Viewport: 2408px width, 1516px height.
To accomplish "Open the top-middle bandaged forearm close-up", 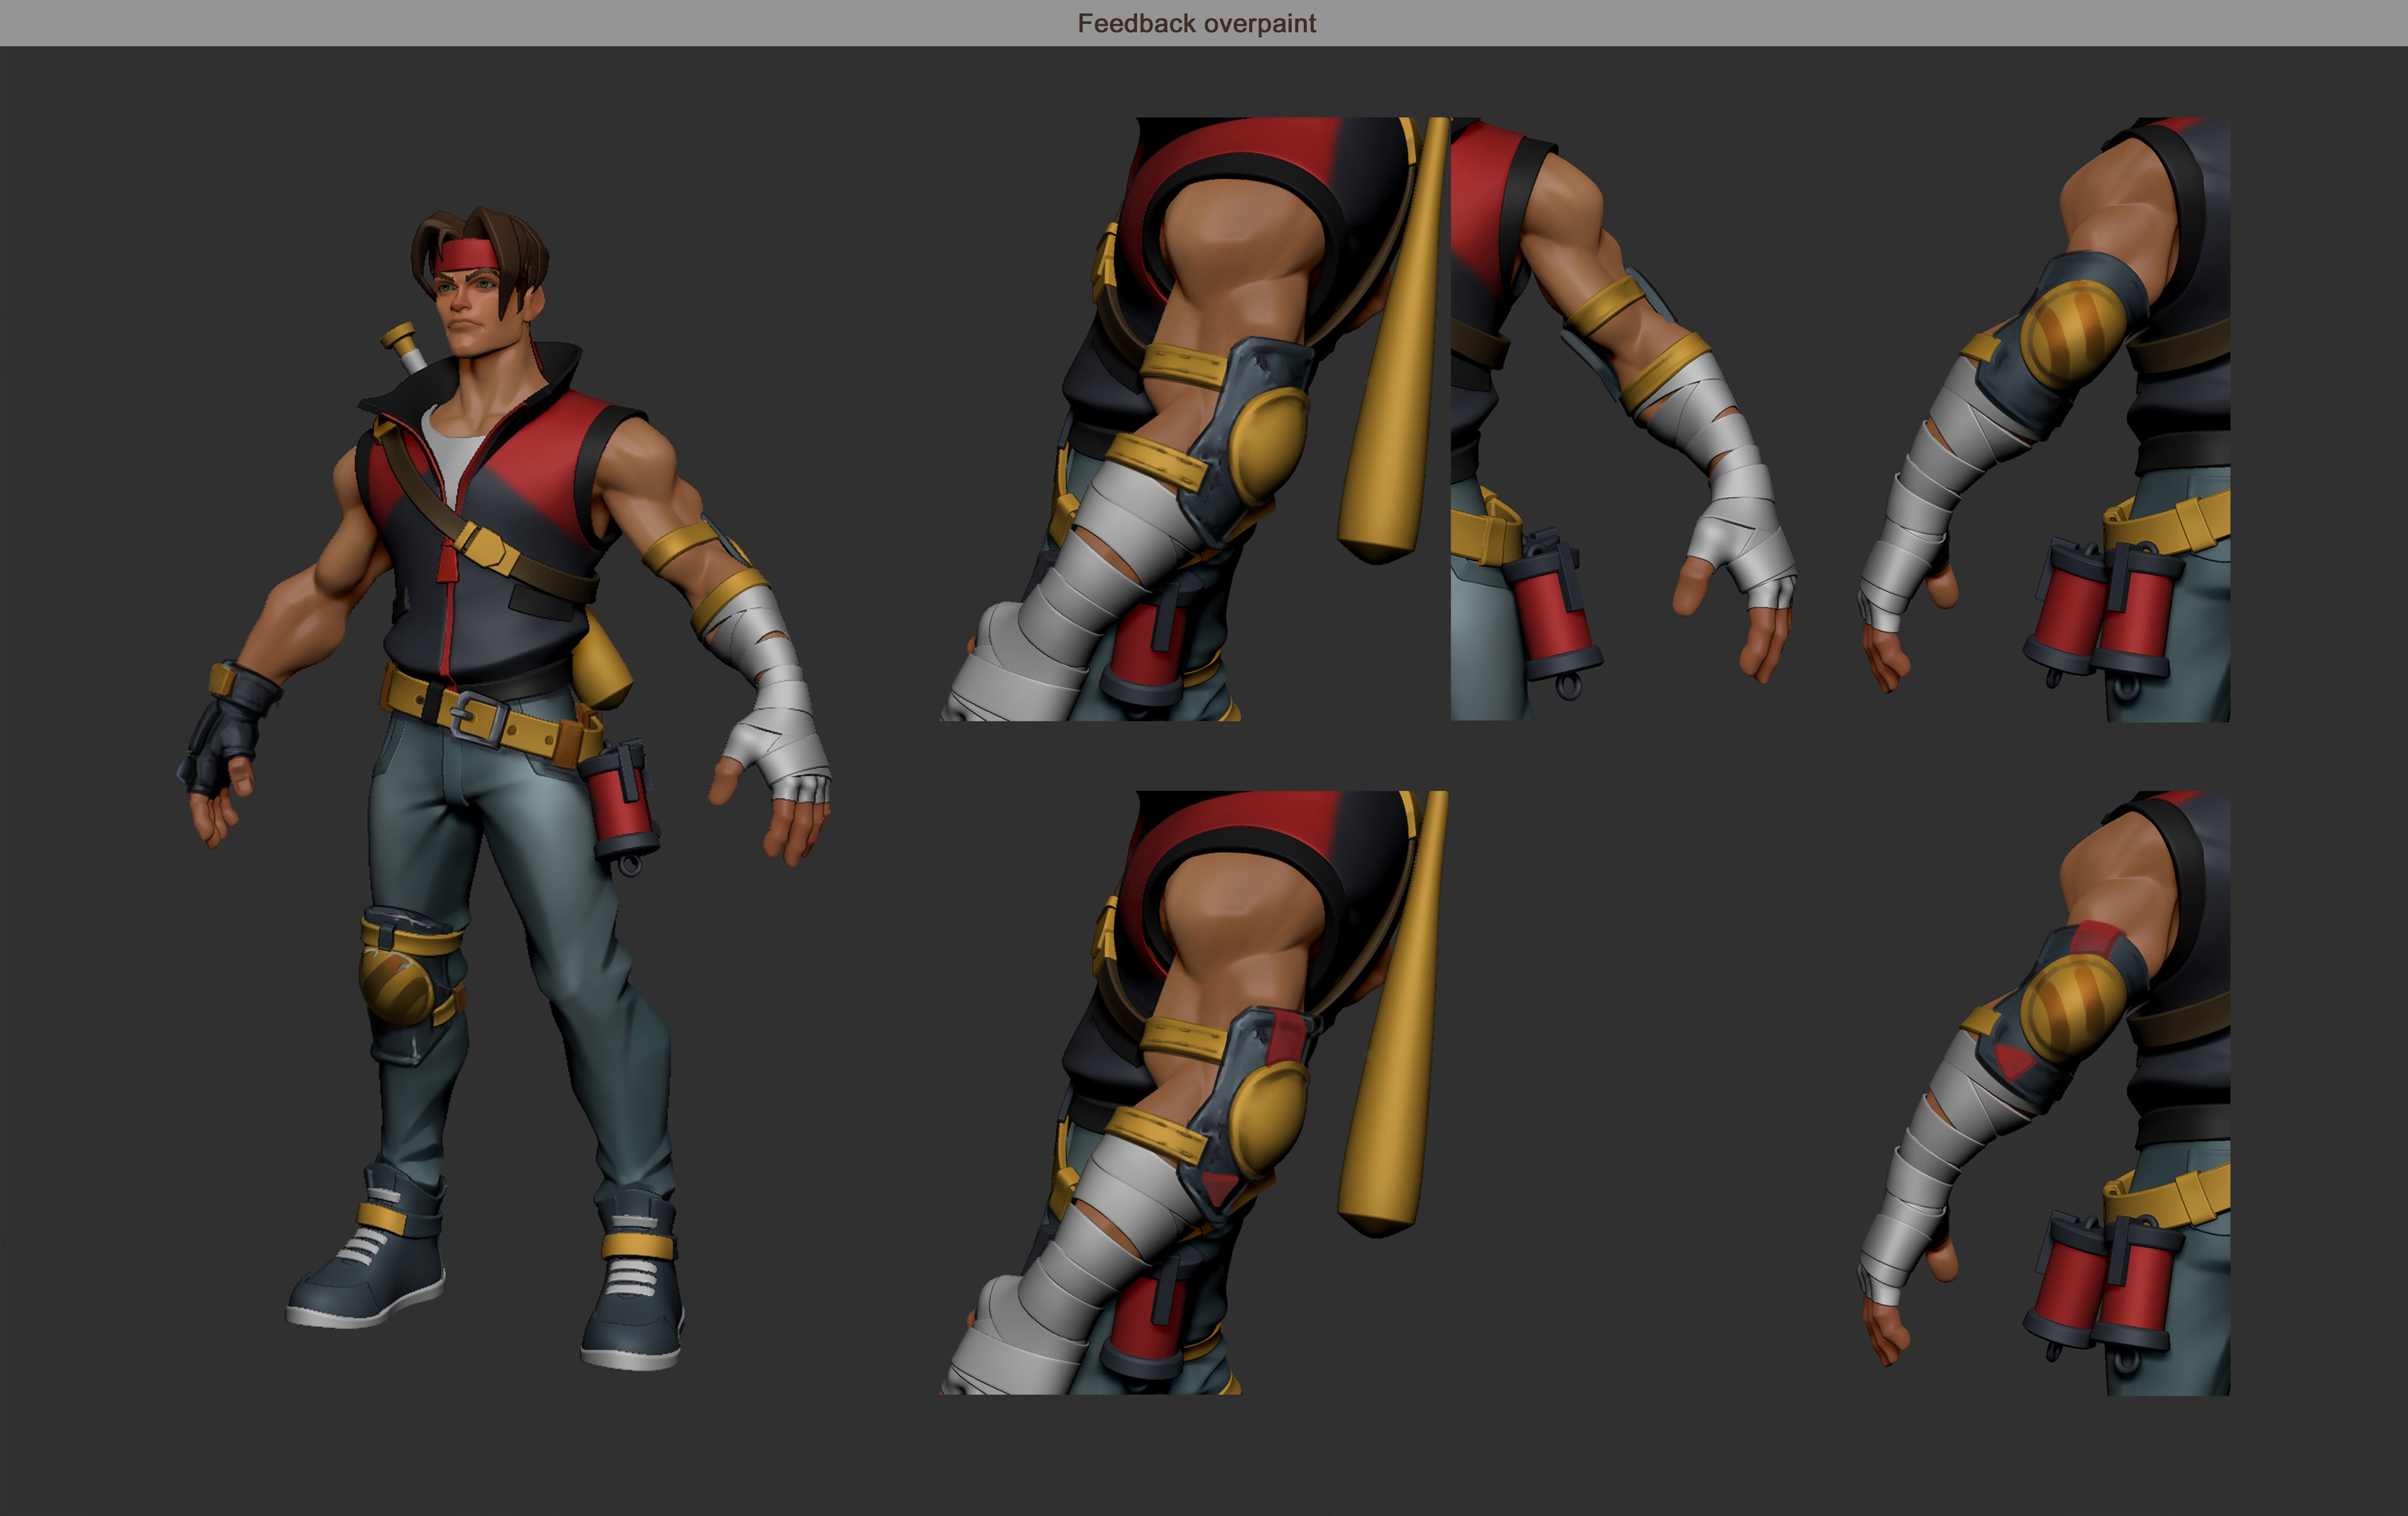I will click(1626, 419).
